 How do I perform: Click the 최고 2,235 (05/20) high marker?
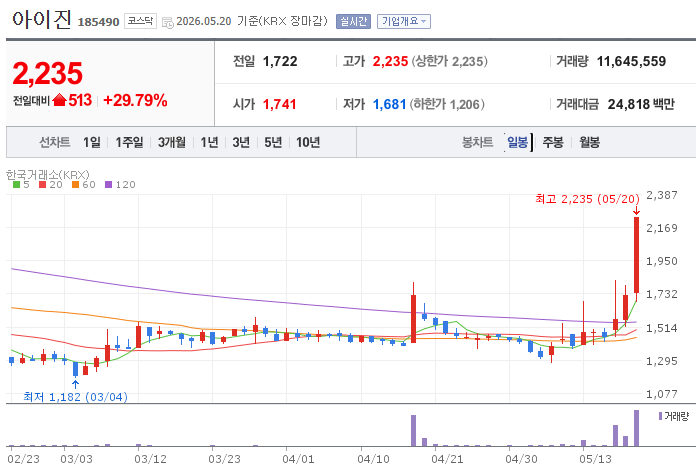587,199
